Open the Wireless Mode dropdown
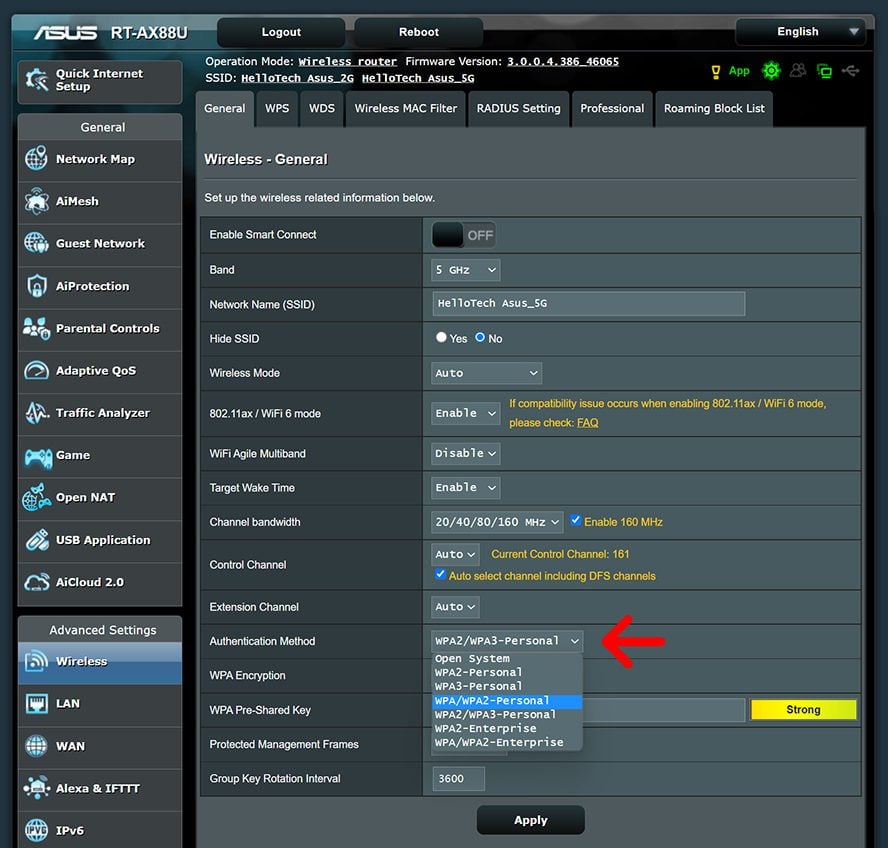 pos(486,373)
